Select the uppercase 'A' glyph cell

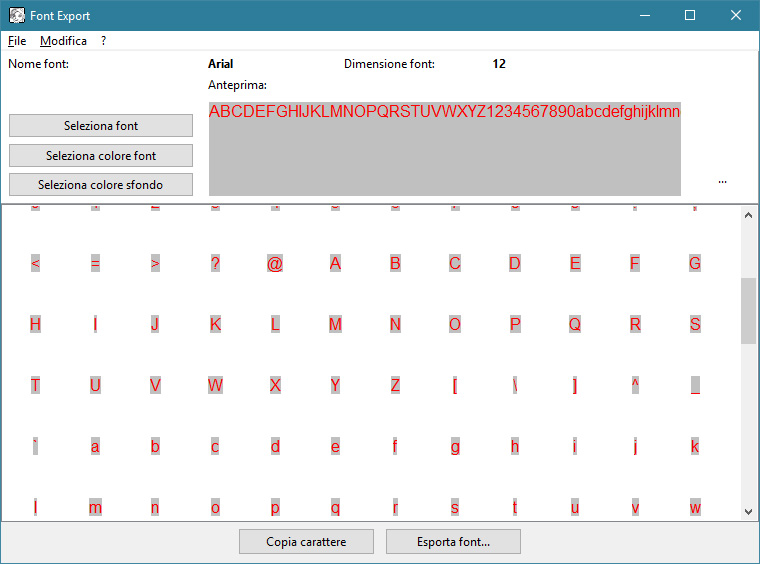click(335, 264)
